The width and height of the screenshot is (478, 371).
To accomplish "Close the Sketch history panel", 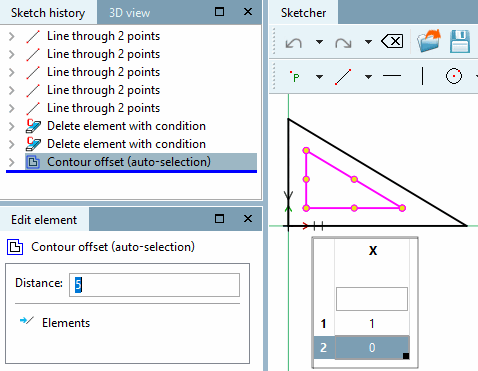I will pos(248,12).
